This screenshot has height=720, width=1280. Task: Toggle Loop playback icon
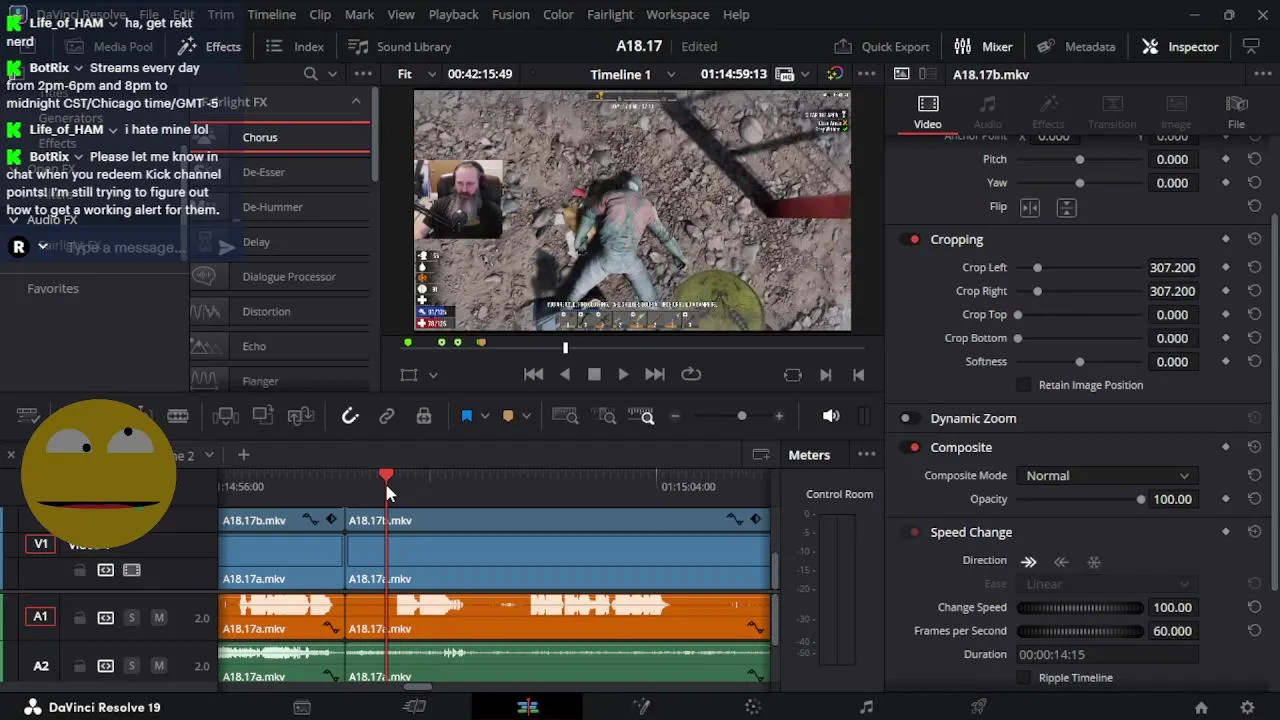pyautogui.click(x=691, y=374)
